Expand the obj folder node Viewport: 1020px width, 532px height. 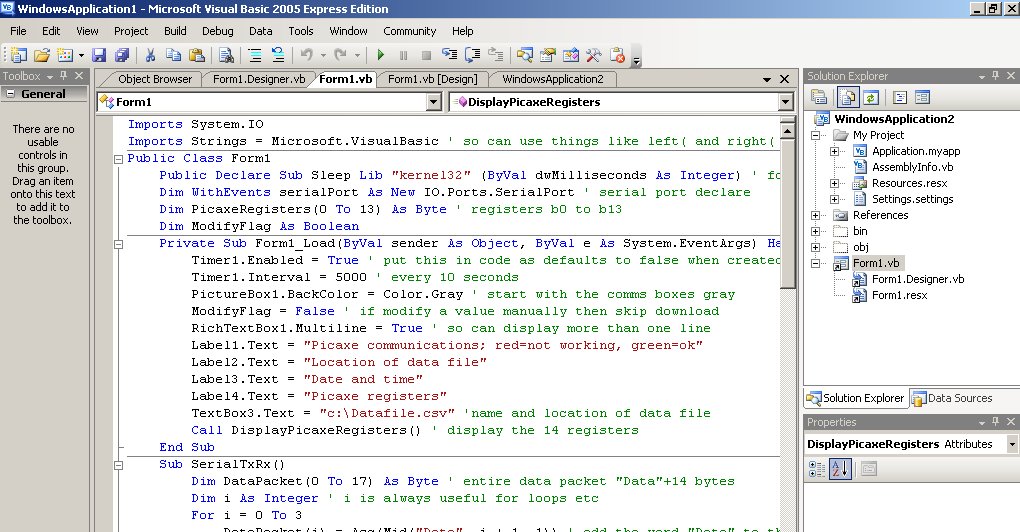[x=815, y=247]
